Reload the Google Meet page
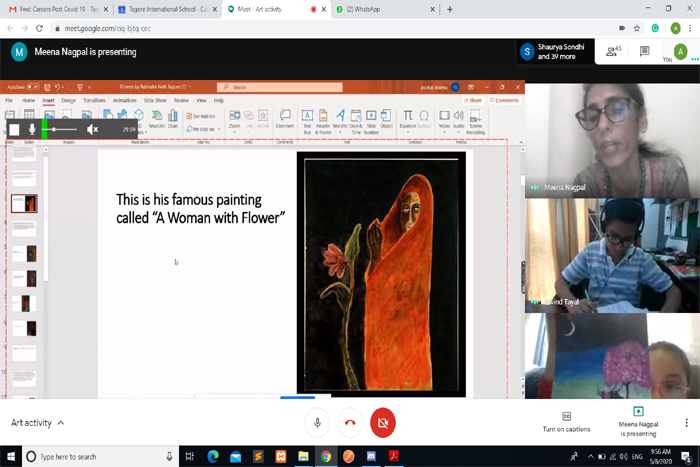The height and width of the screenshot is (467, 700). [39, 28]
